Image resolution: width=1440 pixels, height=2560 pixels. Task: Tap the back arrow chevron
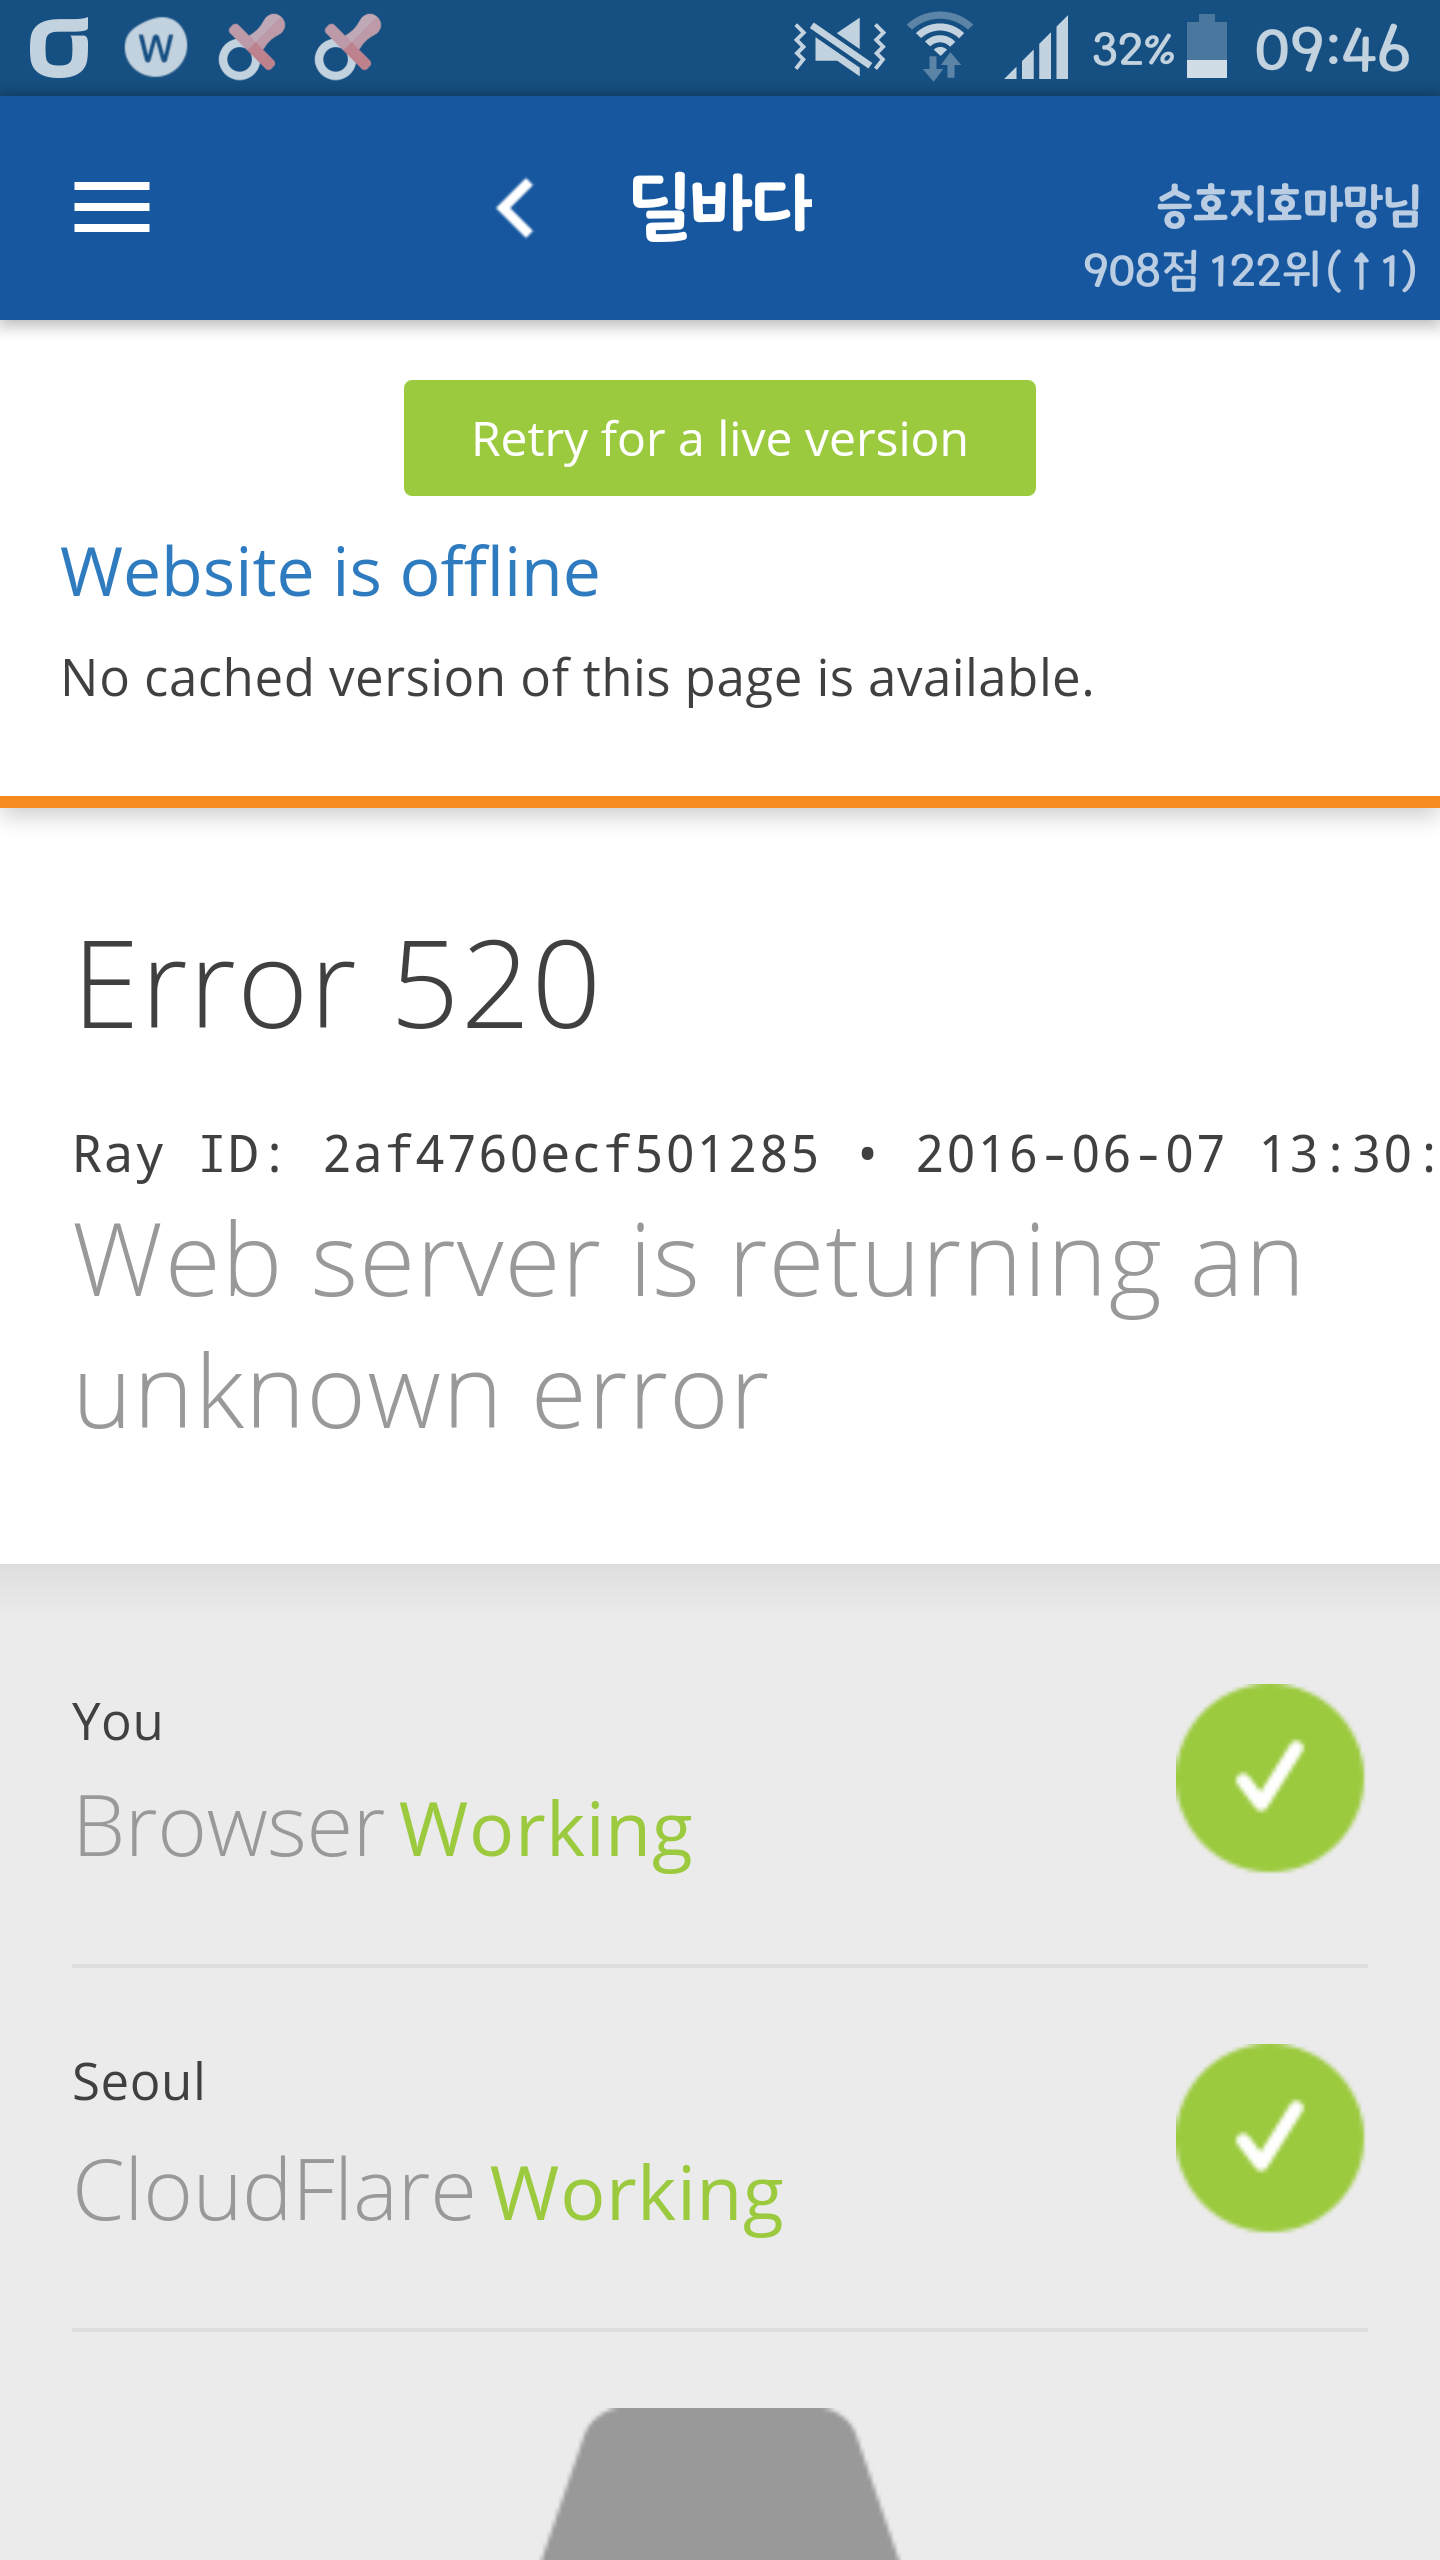pos(515,208)
